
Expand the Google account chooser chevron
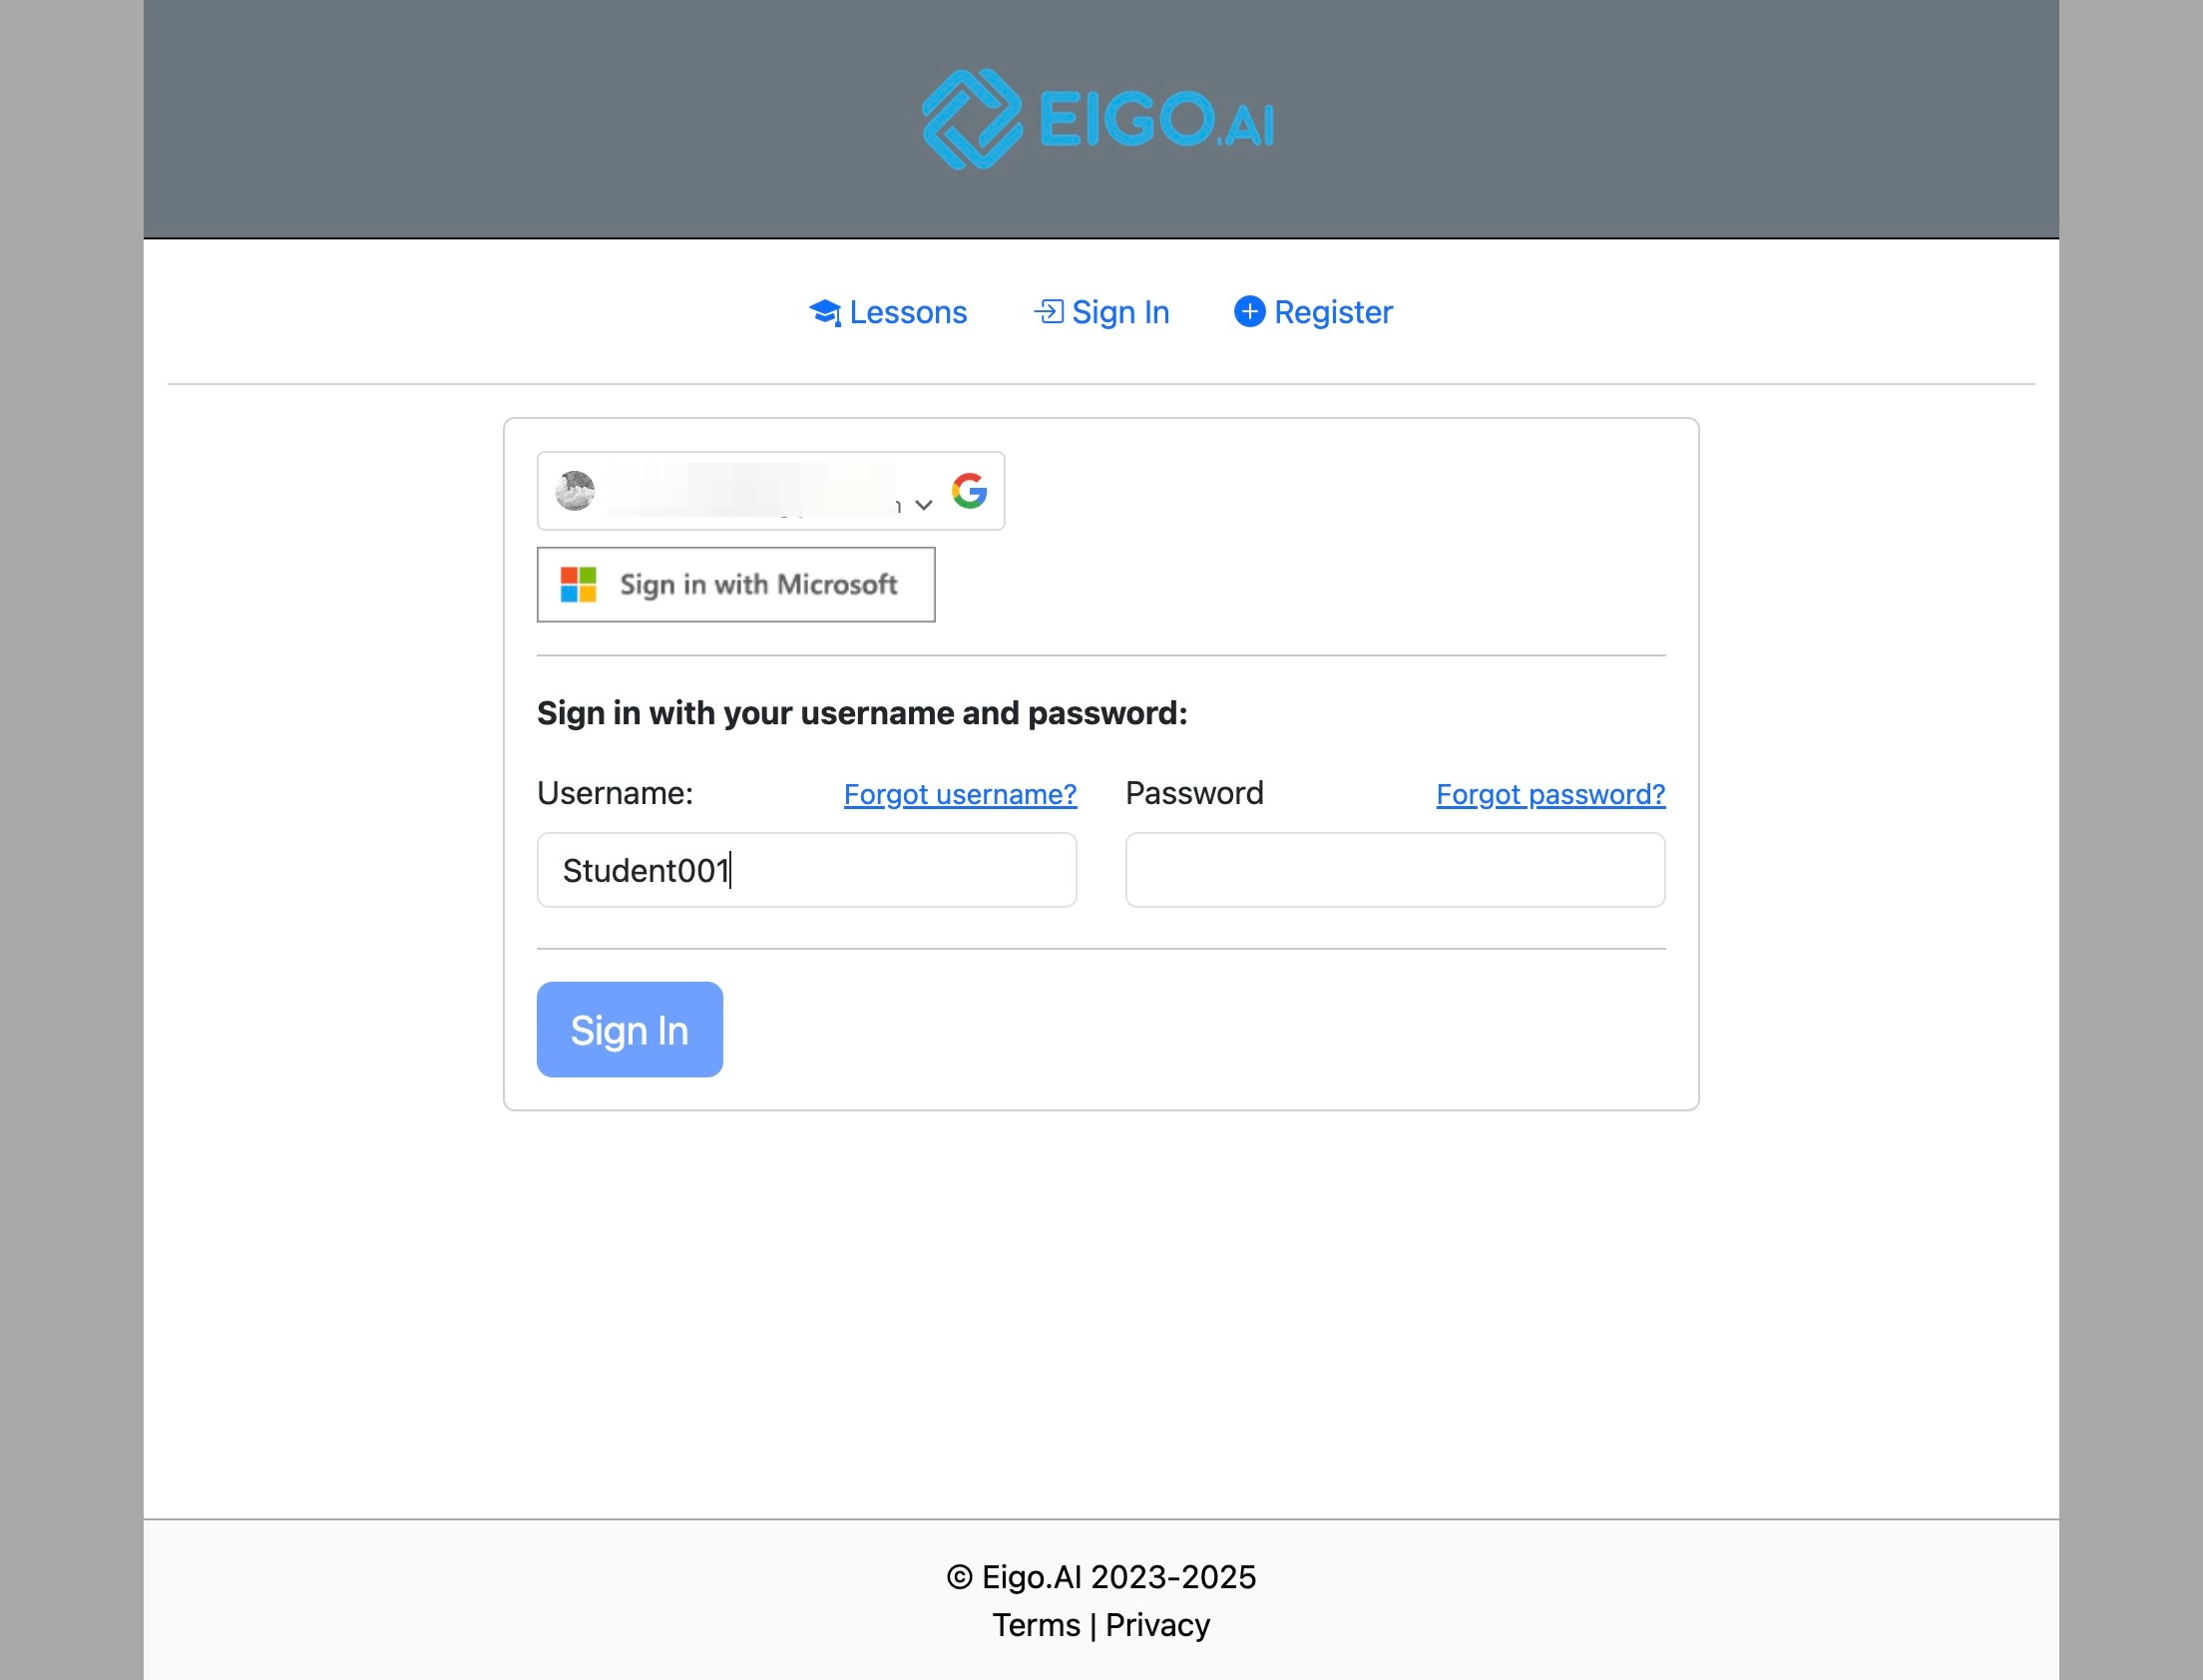tap(924, 505)
